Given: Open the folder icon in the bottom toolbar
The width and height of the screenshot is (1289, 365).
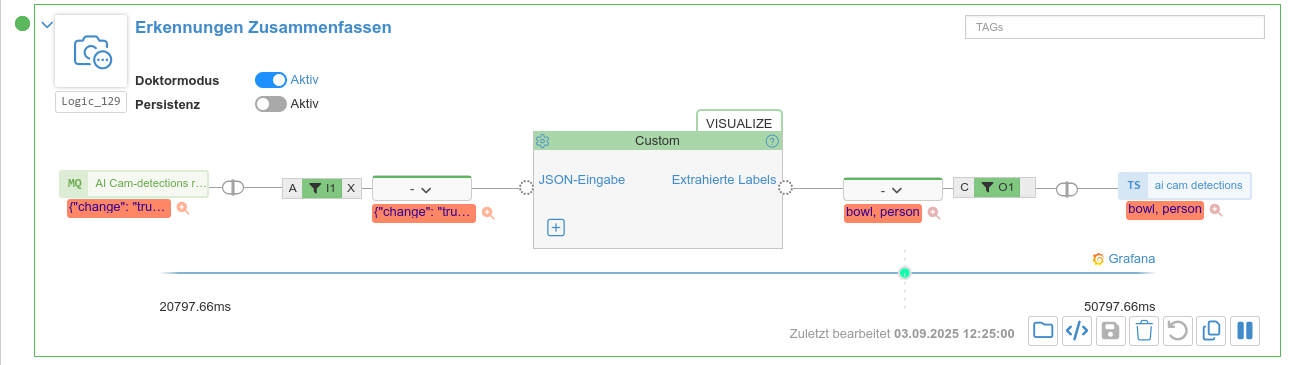Looking at the screenshot, I should tap(1043, 331).
